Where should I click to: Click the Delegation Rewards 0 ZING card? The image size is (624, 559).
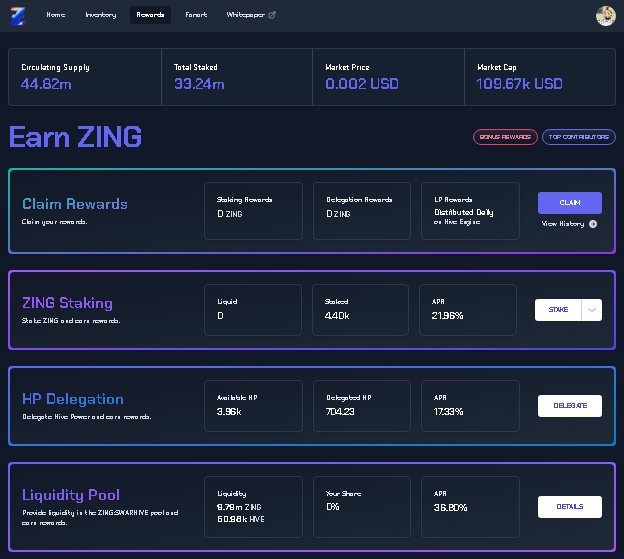point(362,211)
